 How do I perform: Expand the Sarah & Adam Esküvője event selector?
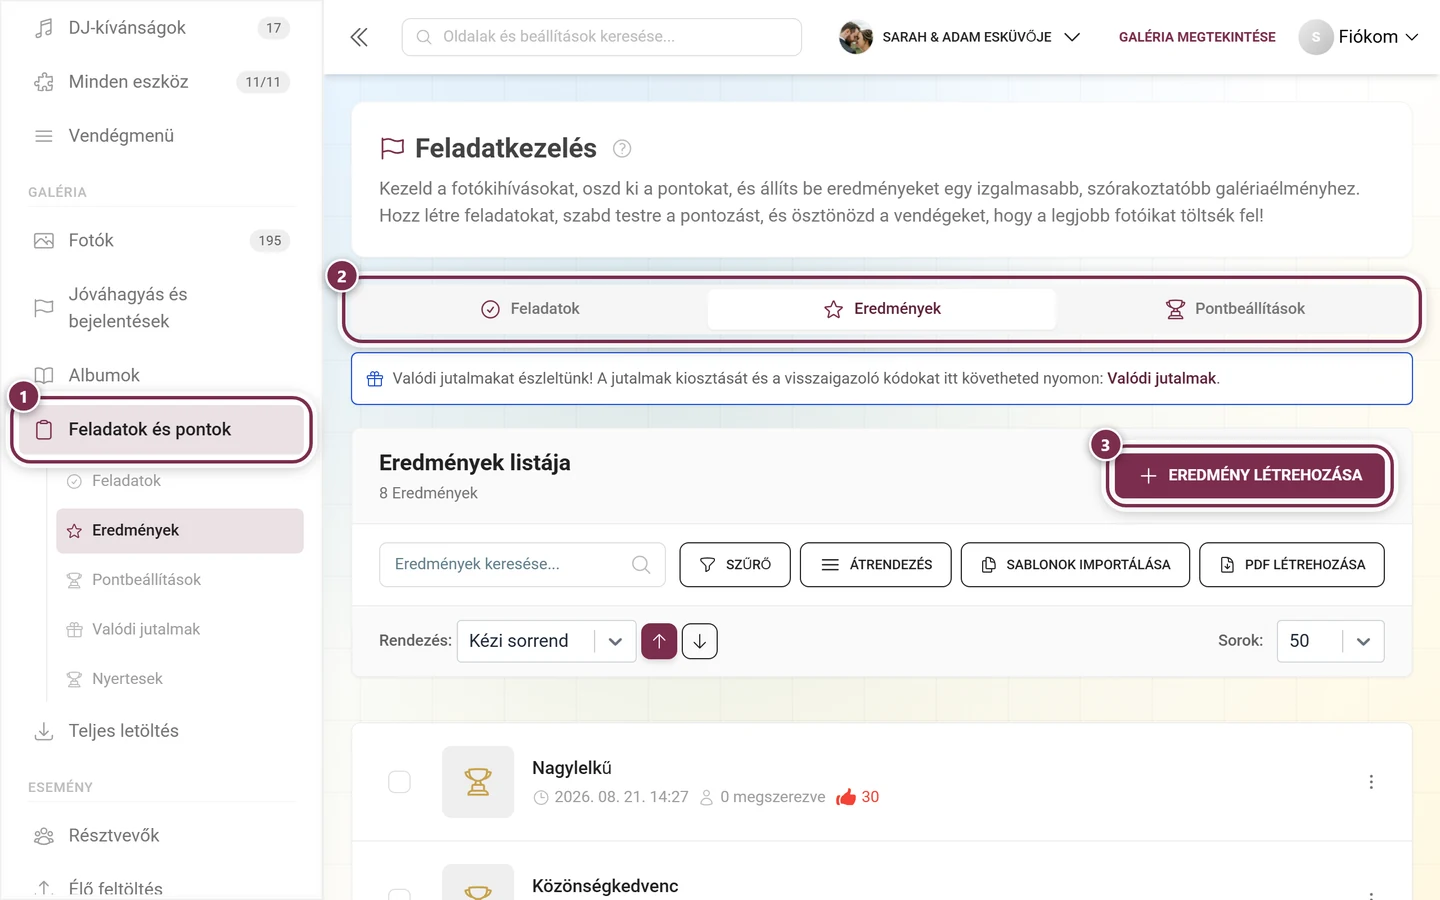tap(960, 37)
